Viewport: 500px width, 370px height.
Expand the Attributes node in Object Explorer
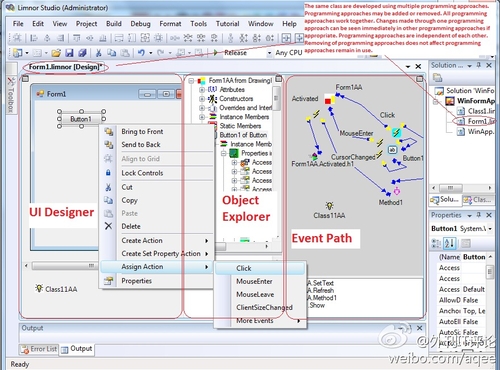(202, 90)
